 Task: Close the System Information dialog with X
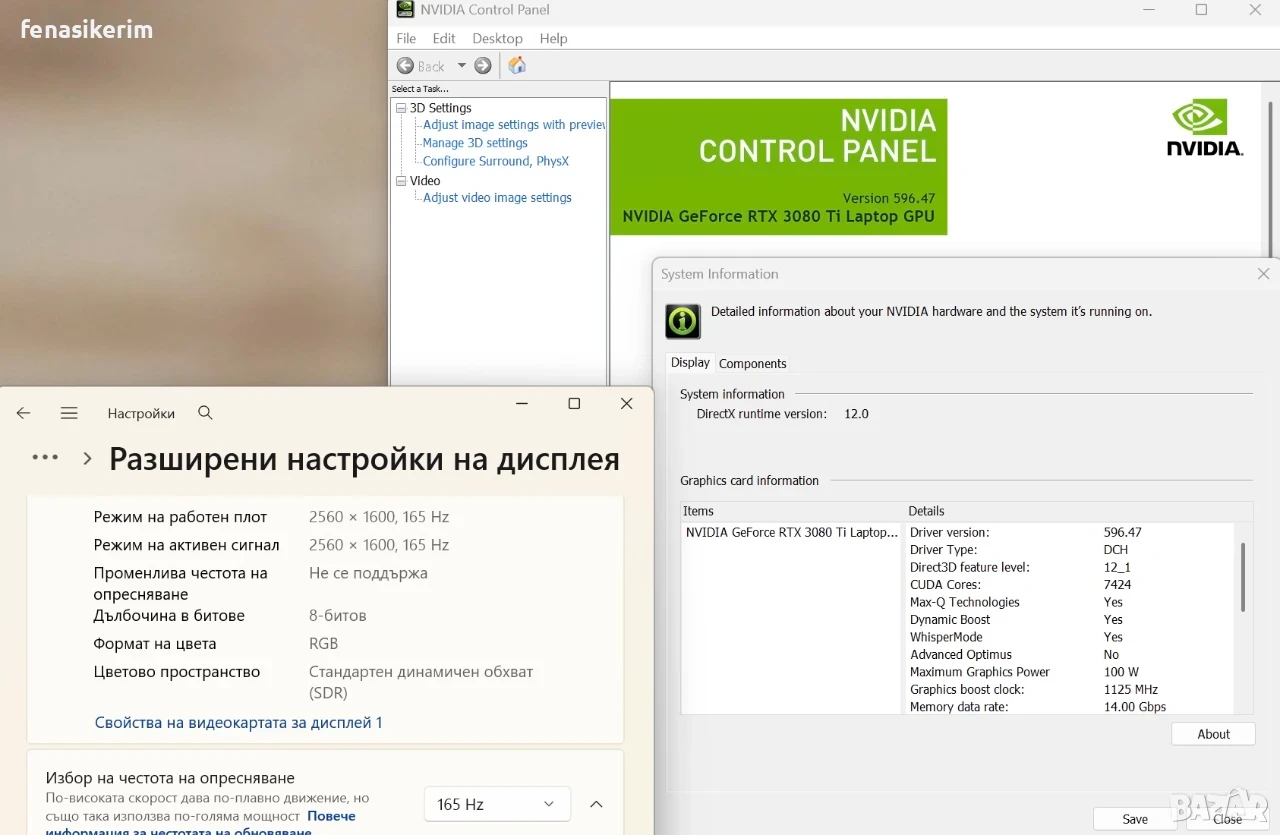pyautogui.click(x=1263, y=274)
